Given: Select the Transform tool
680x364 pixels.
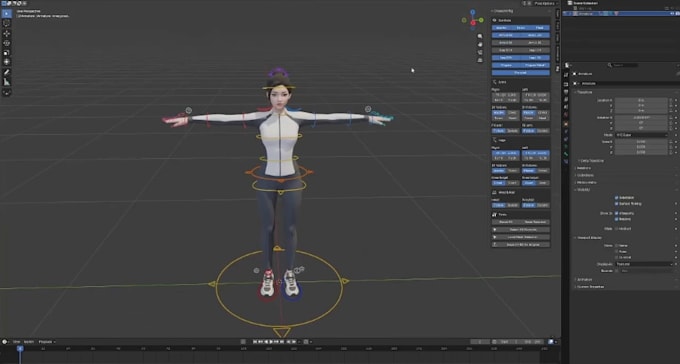Looking at the screenshot, I should pos(7,62).
